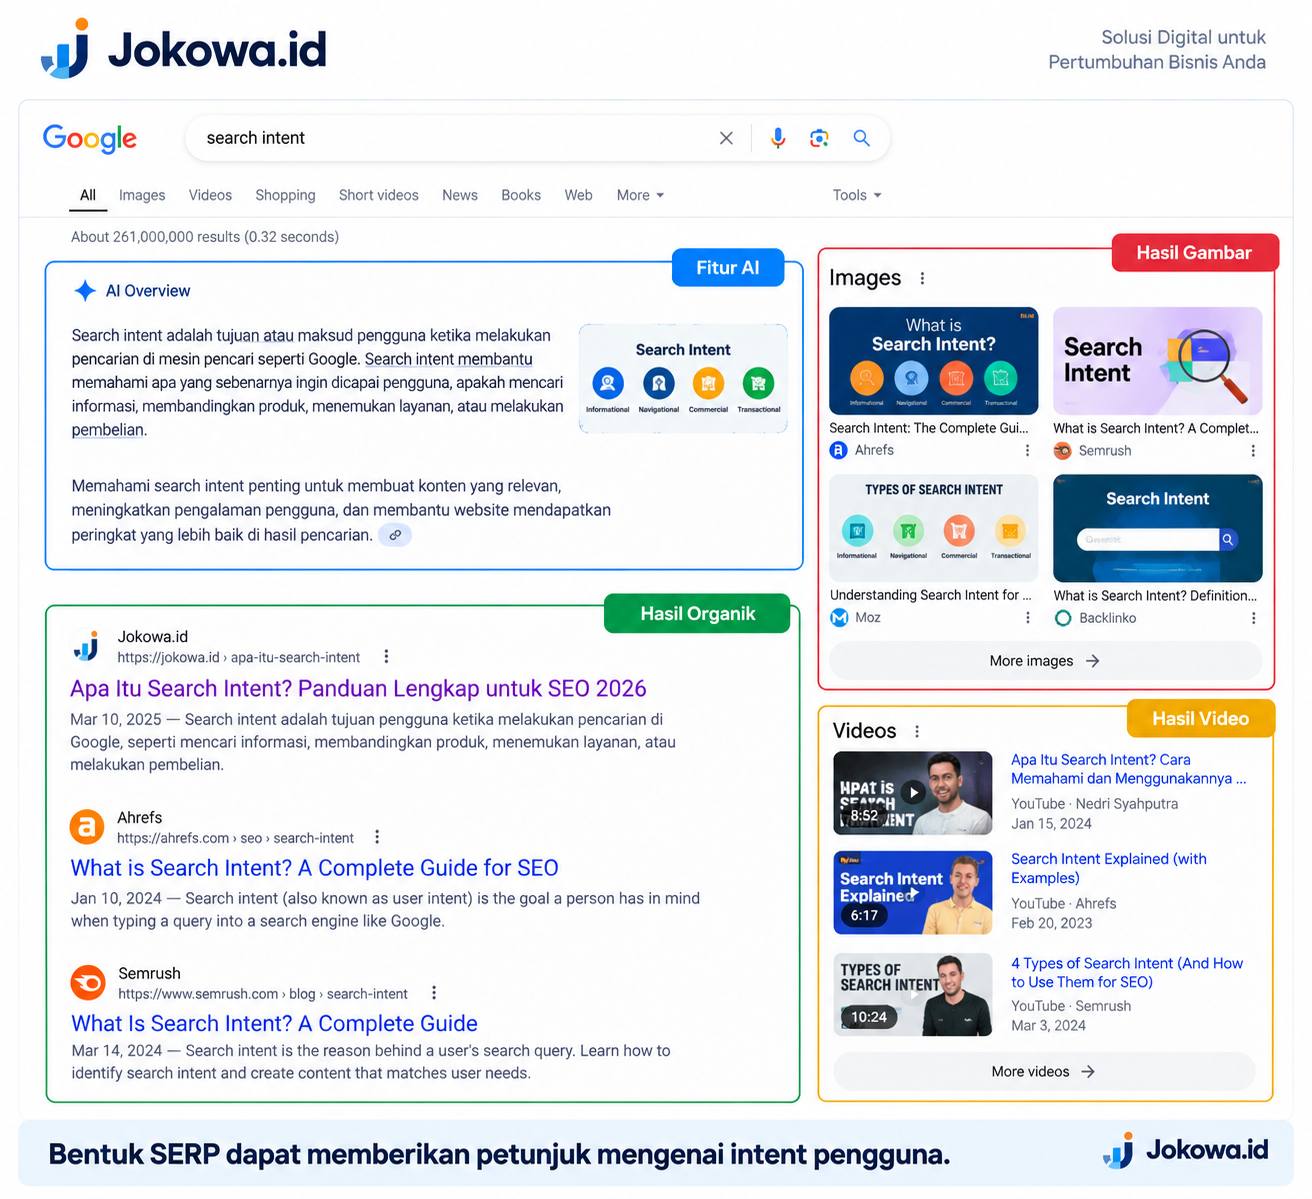Image resolution: width=1312 pixels, height=1199 pixels.
Task: Open the 6:17 Search Intent Explained video thumbnail
Action: tap(913, 893)
